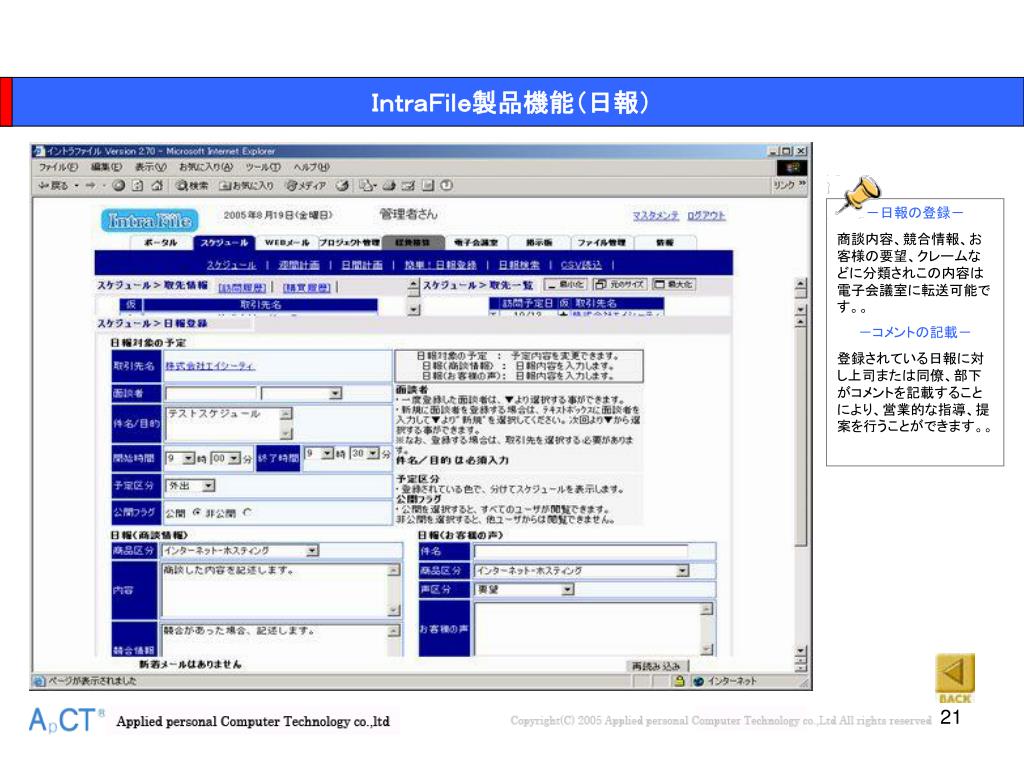This screenshot has height=768, width=1024.
Task: Click the minimize pane (最小化) button
Action: click(x=566, y=285)
